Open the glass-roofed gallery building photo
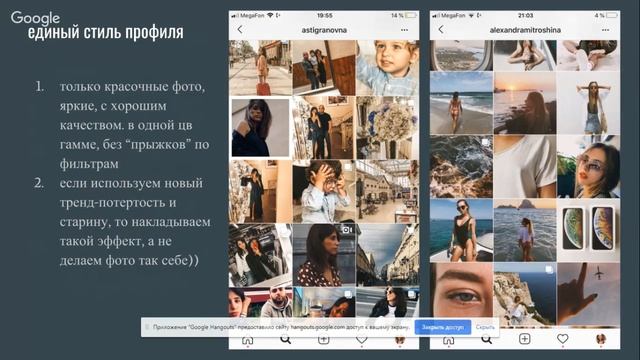640x360 pixels. pyautogui.click(x=387, y=191)
